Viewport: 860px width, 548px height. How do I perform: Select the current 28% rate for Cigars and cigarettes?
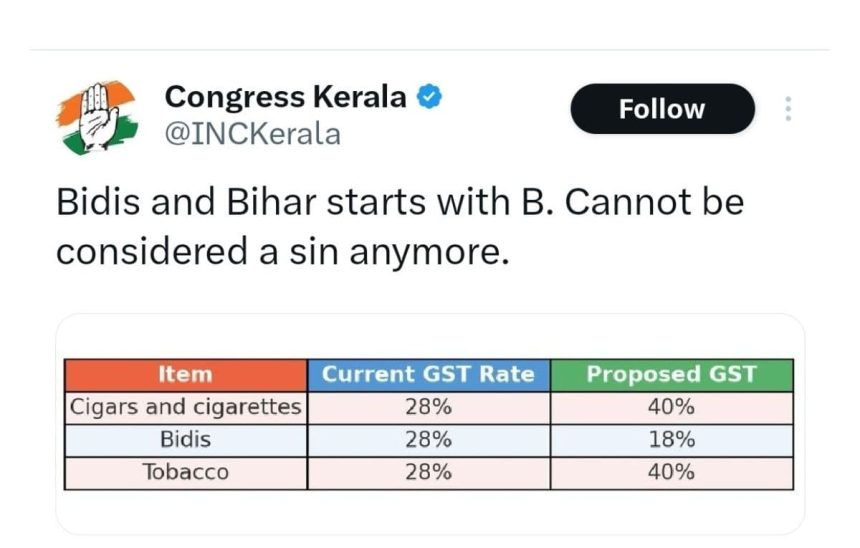428,407
